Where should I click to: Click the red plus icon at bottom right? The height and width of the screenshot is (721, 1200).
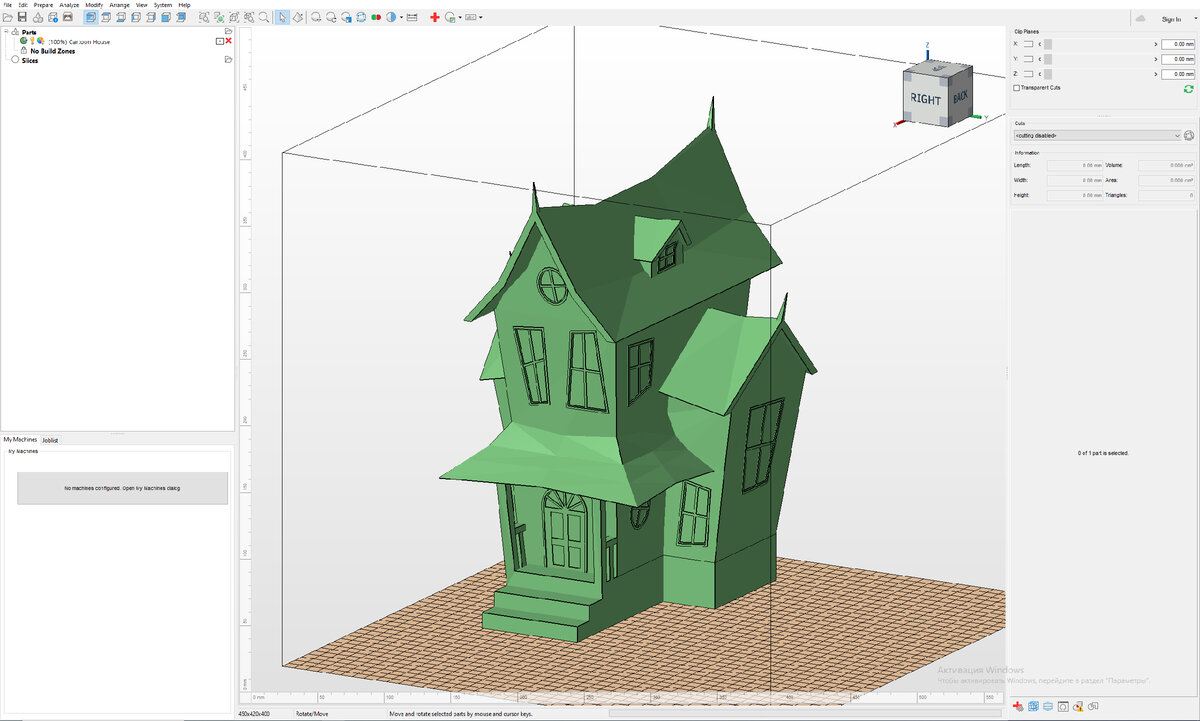click(1019, 706)
